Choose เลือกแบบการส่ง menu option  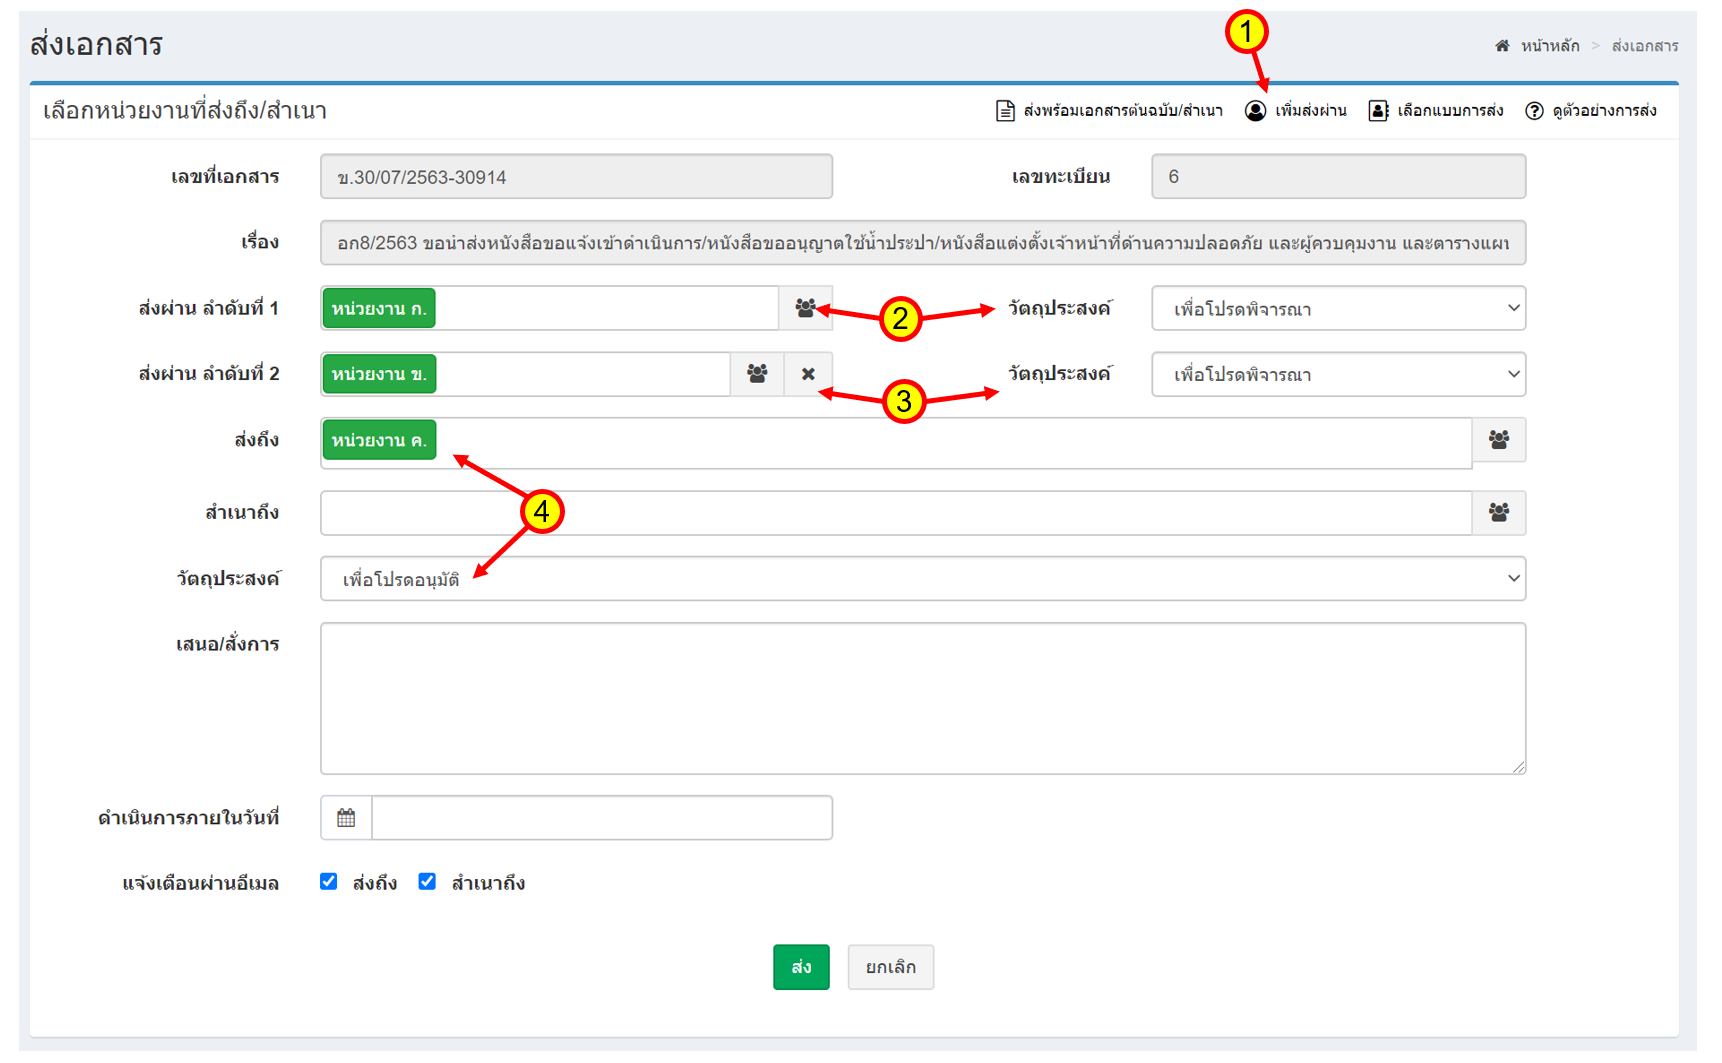tap(1436, 111)
